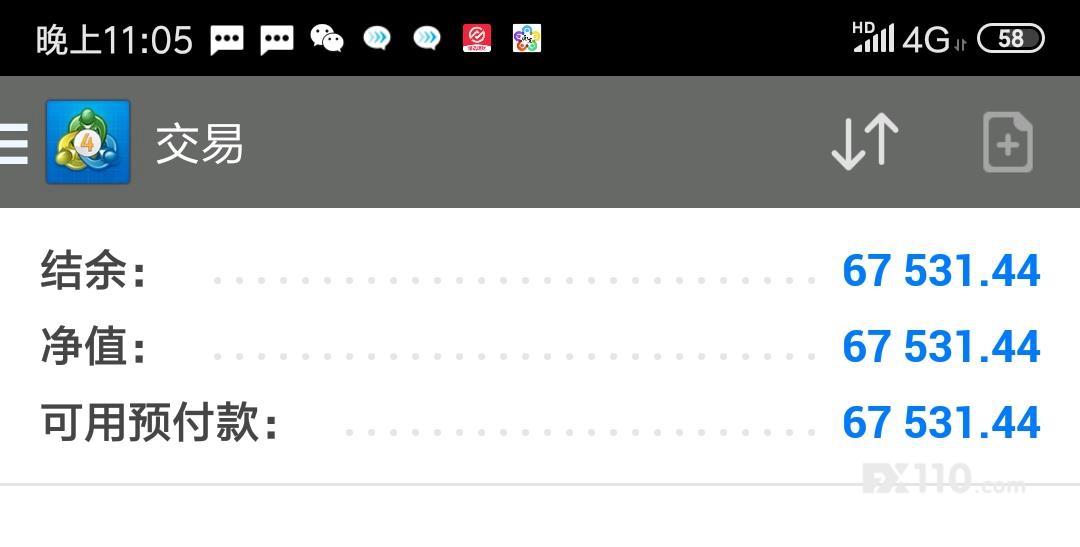Image resolution: width=1080 pixels, height=547 pixels.
Task: Select the 可用预付款 free margin label
Action: point(158,423)
